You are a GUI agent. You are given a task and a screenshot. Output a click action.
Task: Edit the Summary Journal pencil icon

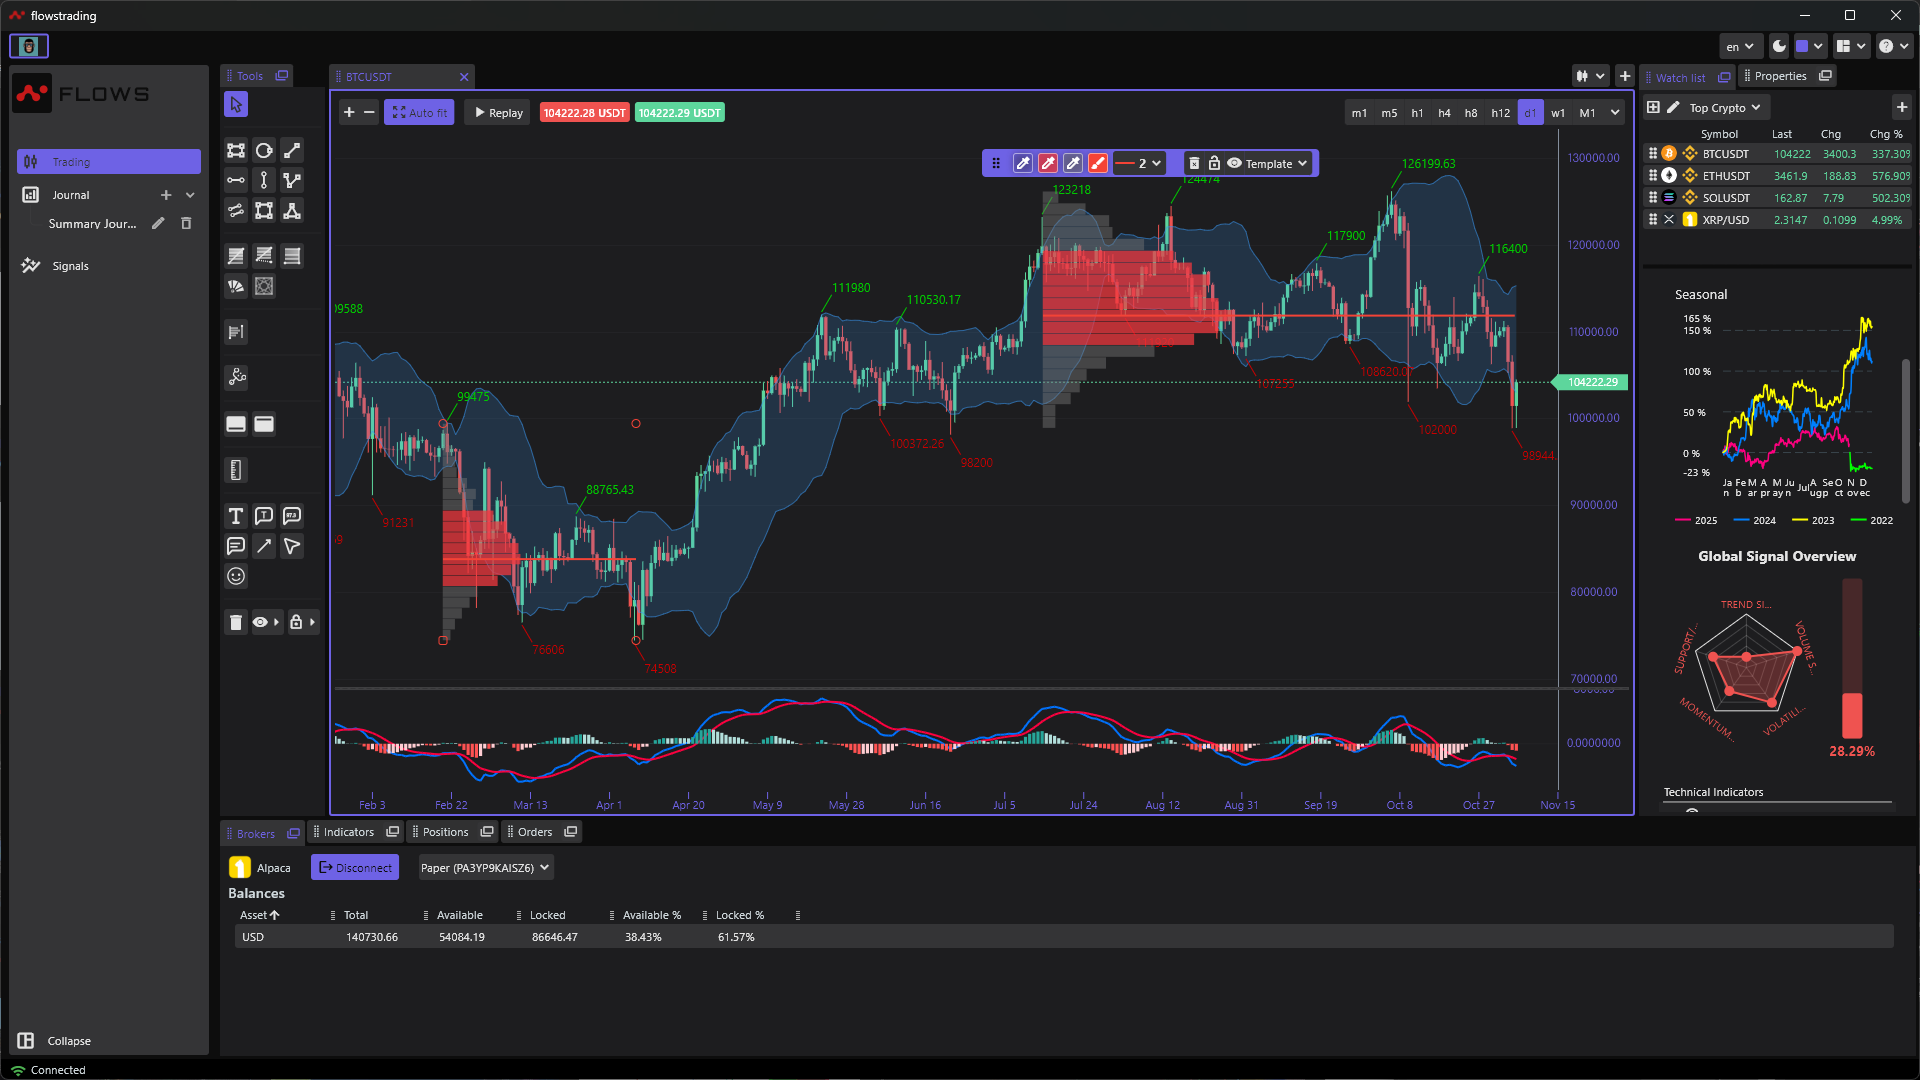(x=158, y=224)
